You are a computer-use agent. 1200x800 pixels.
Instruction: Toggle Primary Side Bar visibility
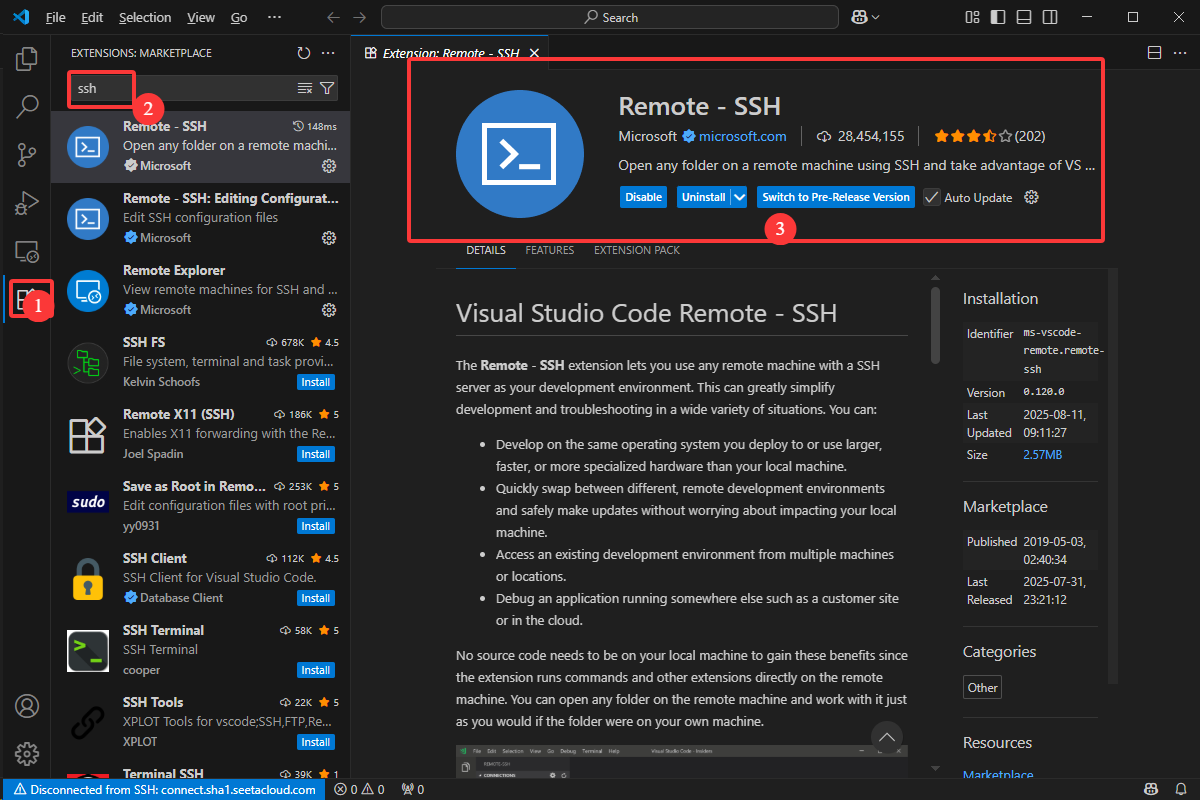click(x=998, y=17)
